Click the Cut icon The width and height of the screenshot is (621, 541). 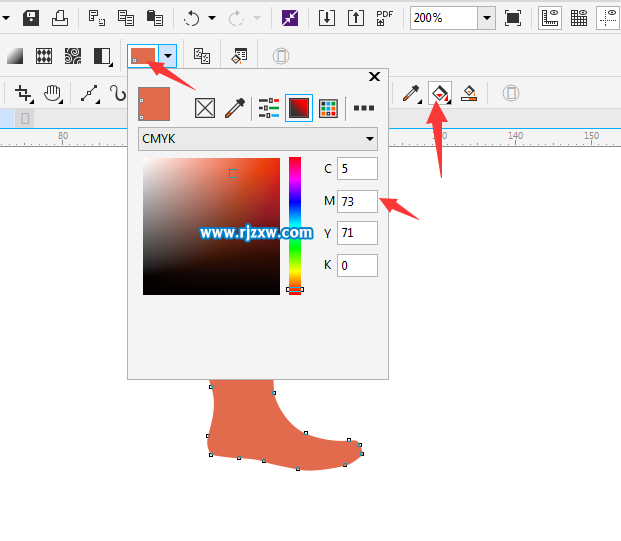[x=97, y=18]
